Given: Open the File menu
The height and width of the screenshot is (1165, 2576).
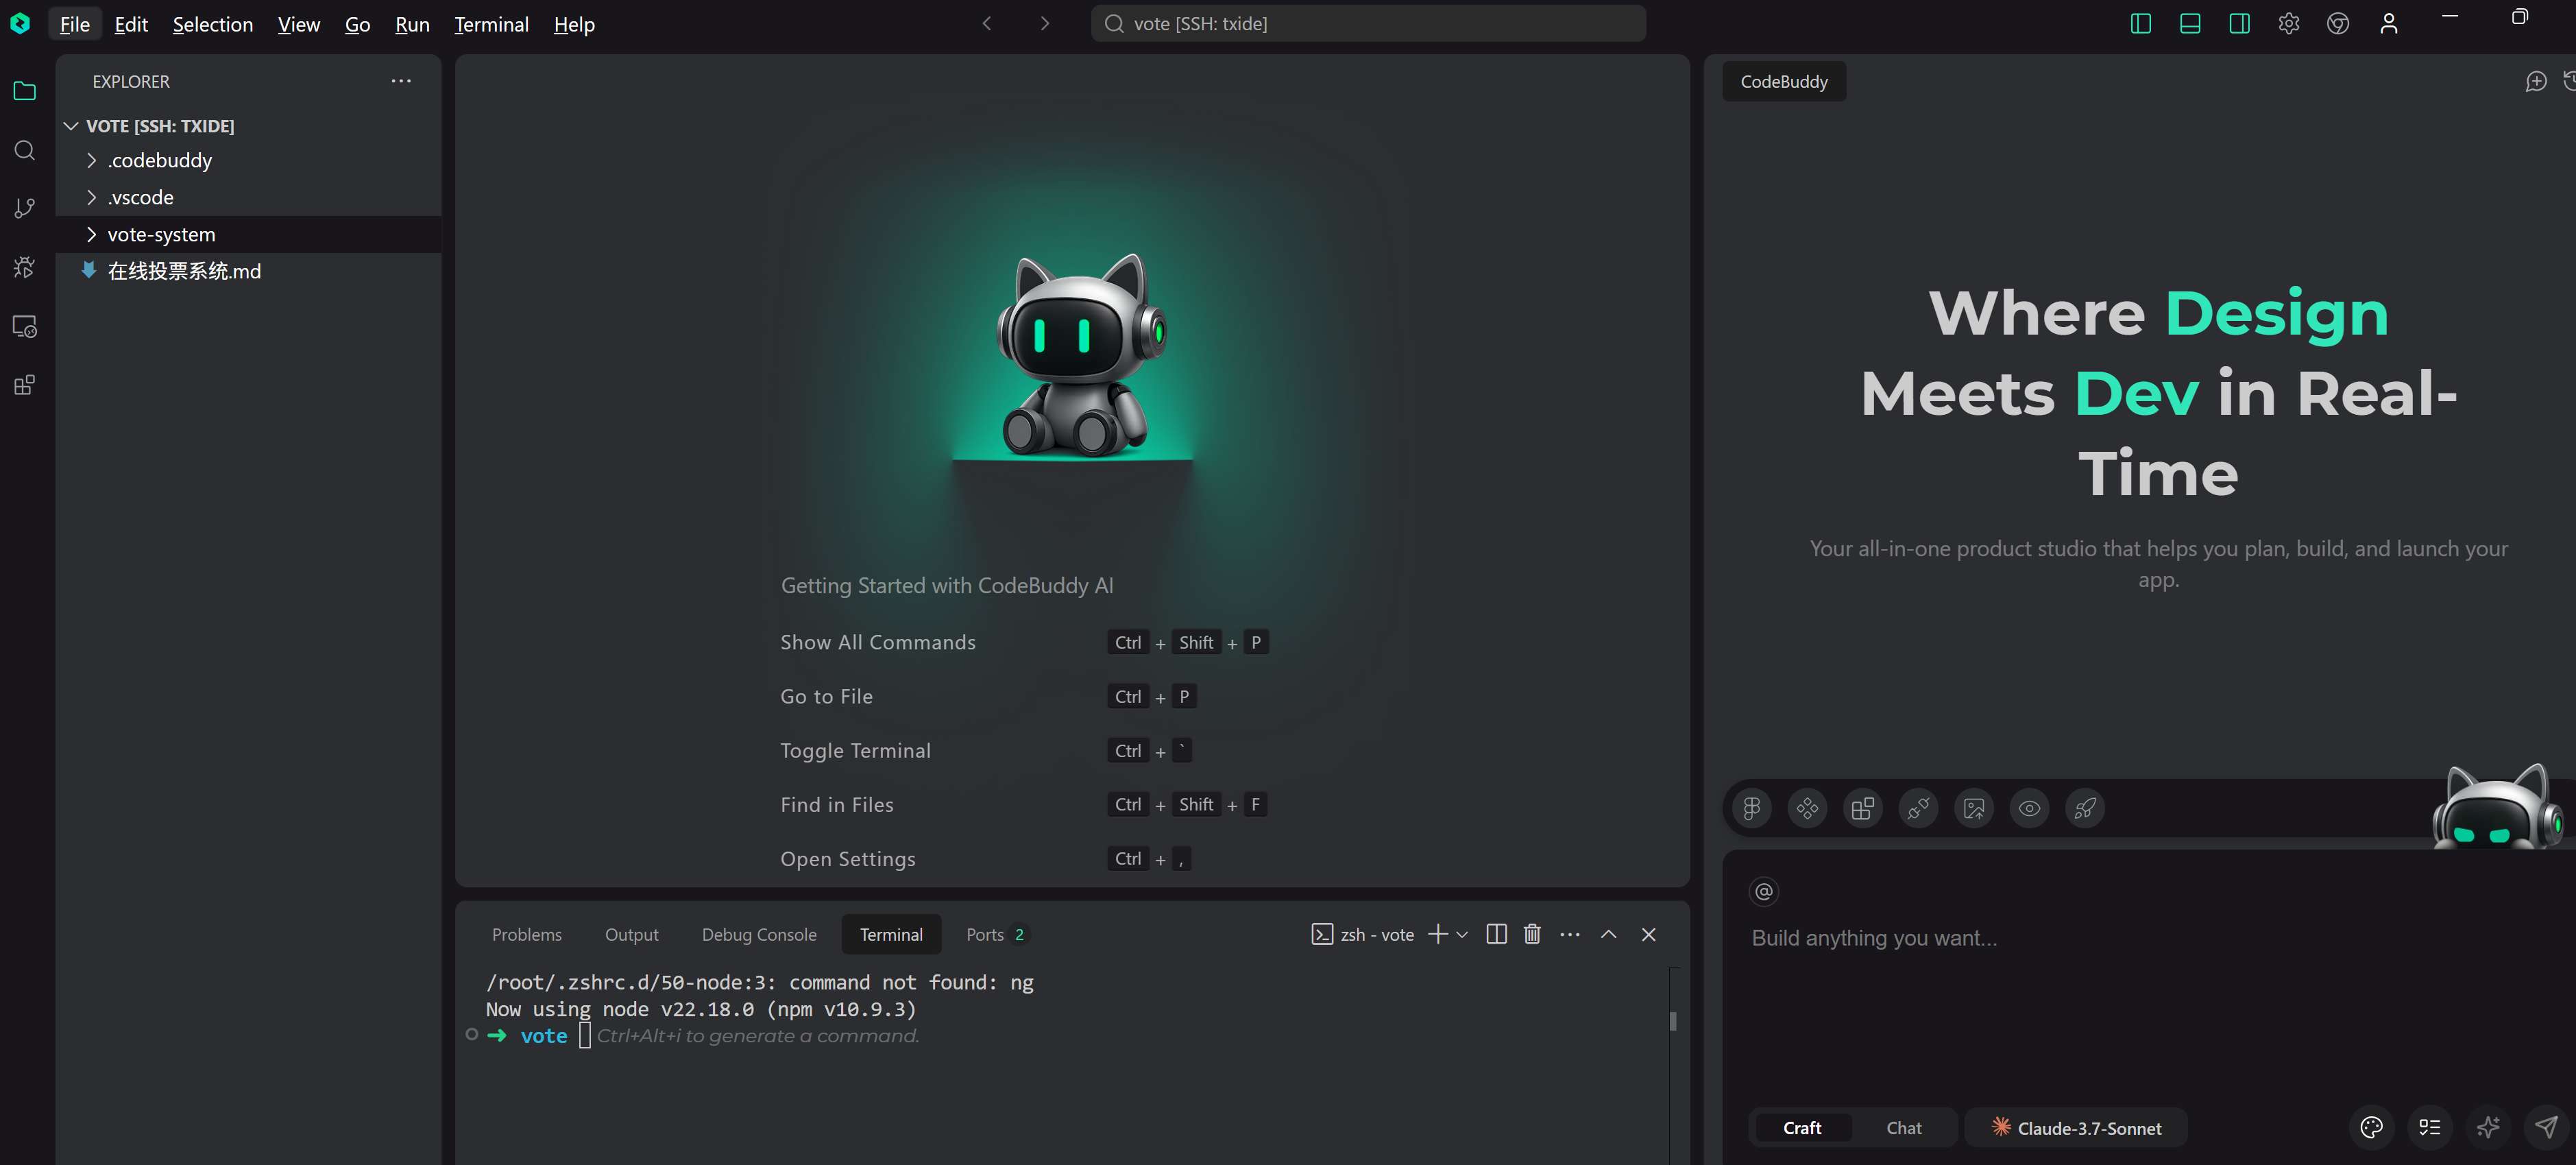Looking at the screenshot, I should click(75, 24).
